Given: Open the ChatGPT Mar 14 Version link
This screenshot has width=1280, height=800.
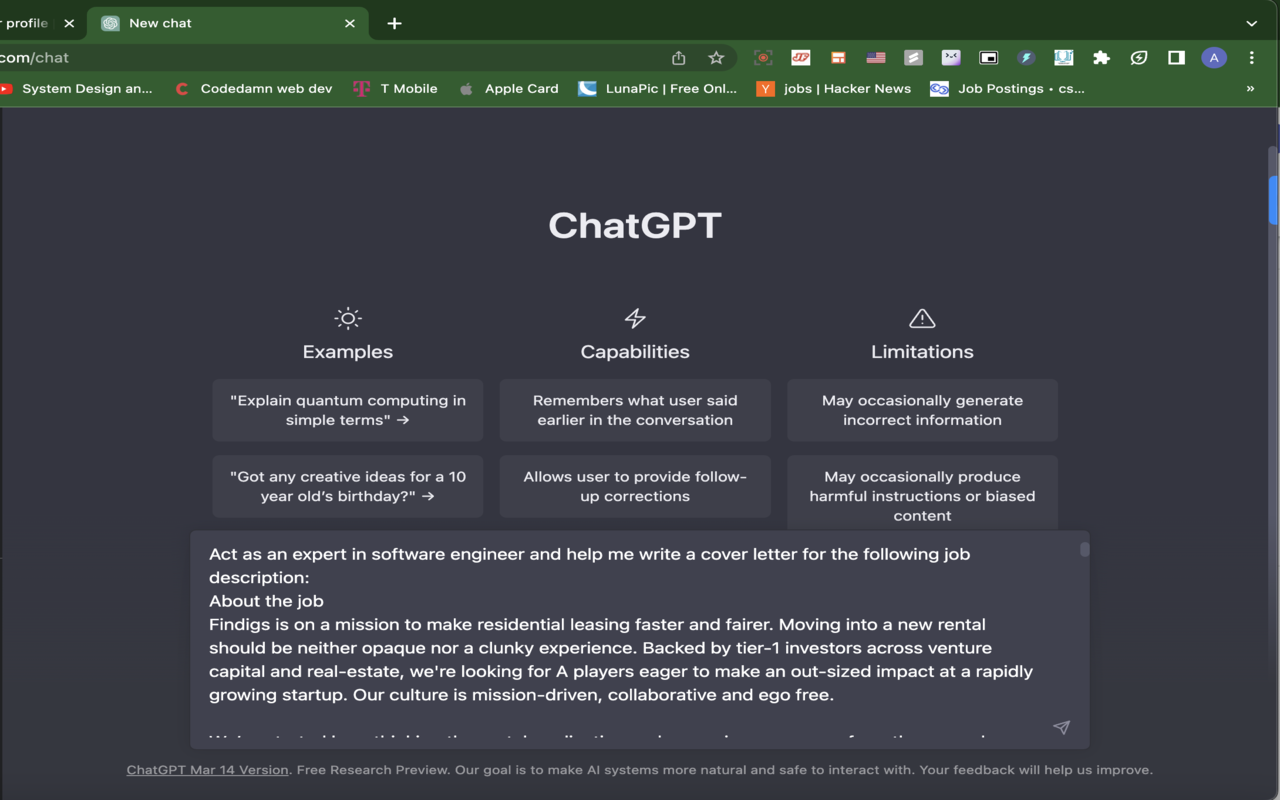Looking at the screenshot, I should click(206, 769).
